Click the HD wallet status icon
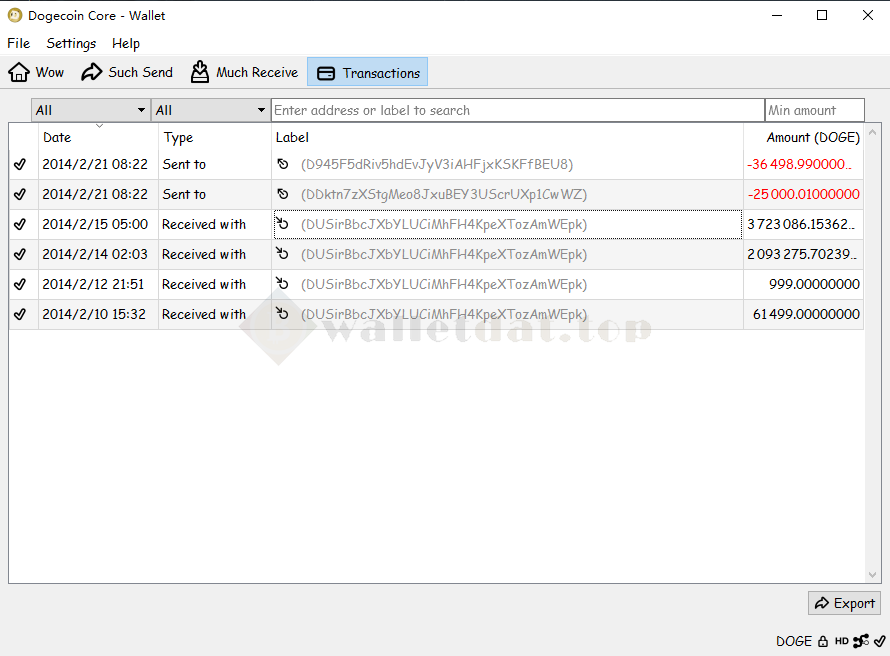 click(842, 641)
